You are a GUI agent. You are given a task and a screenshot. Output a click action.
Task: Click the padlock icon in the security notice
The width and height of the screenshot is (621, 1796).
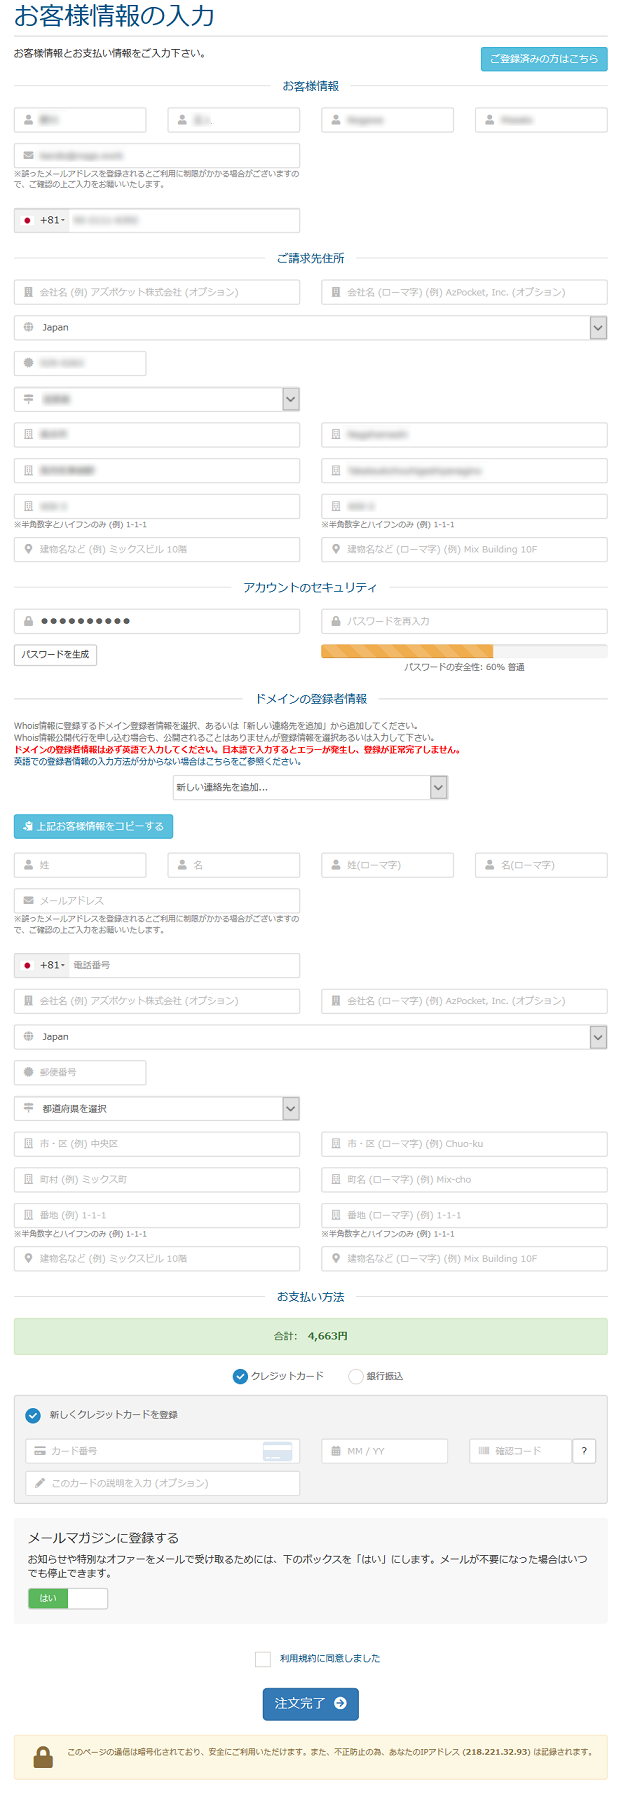tap(43, 1757)
